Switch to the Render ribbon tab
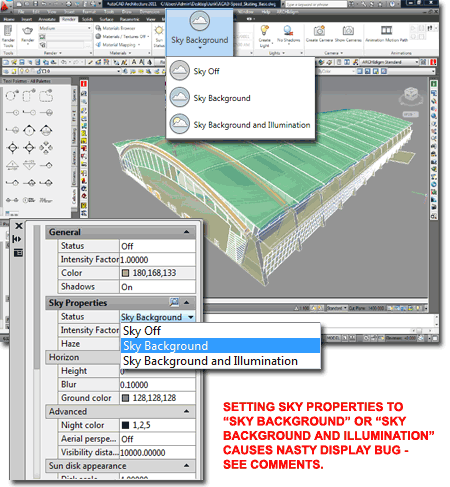450x487 pixels. click(68, 19)
